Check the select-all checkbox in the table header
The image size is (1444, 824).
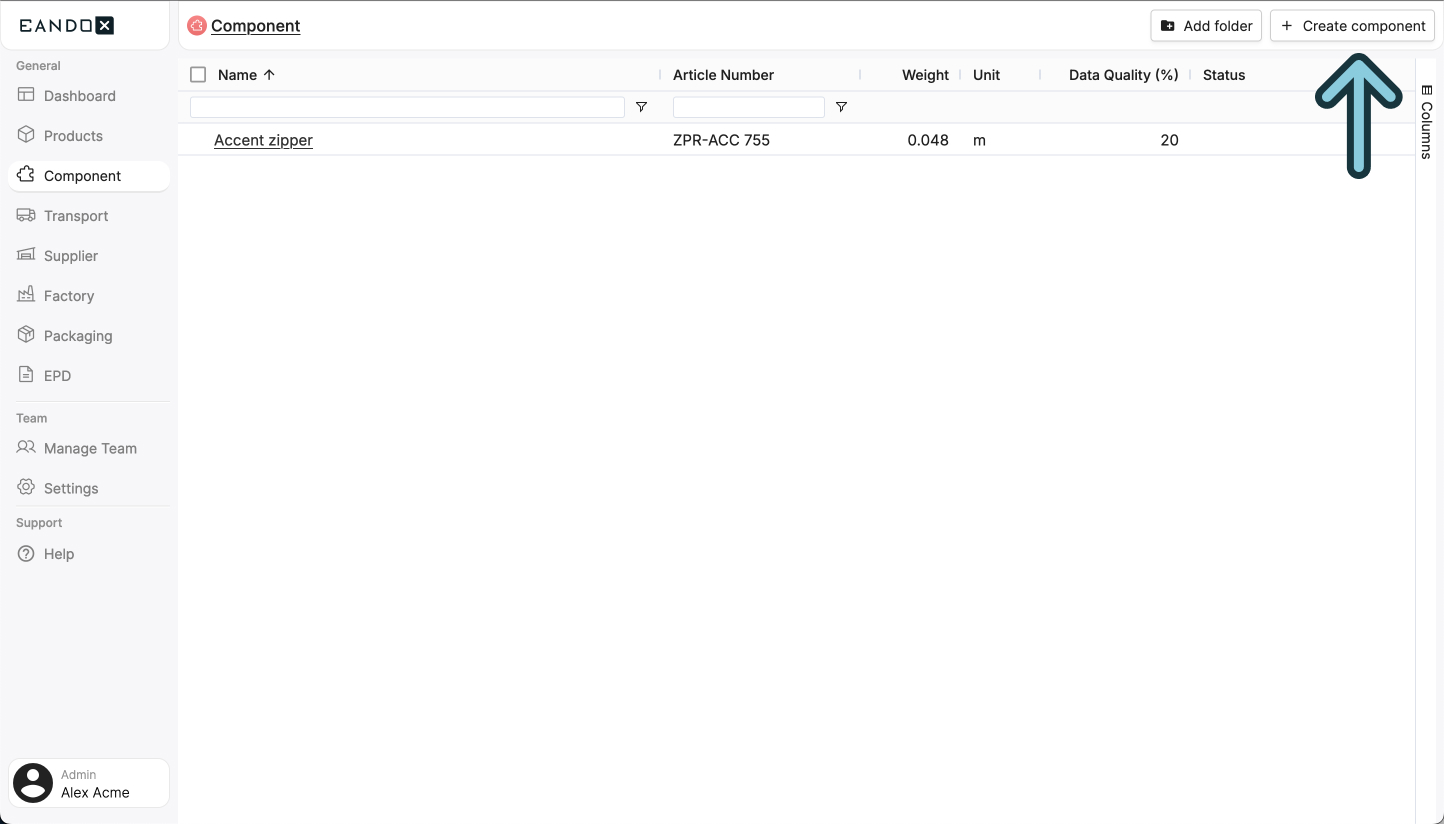(x=196, y=74)
